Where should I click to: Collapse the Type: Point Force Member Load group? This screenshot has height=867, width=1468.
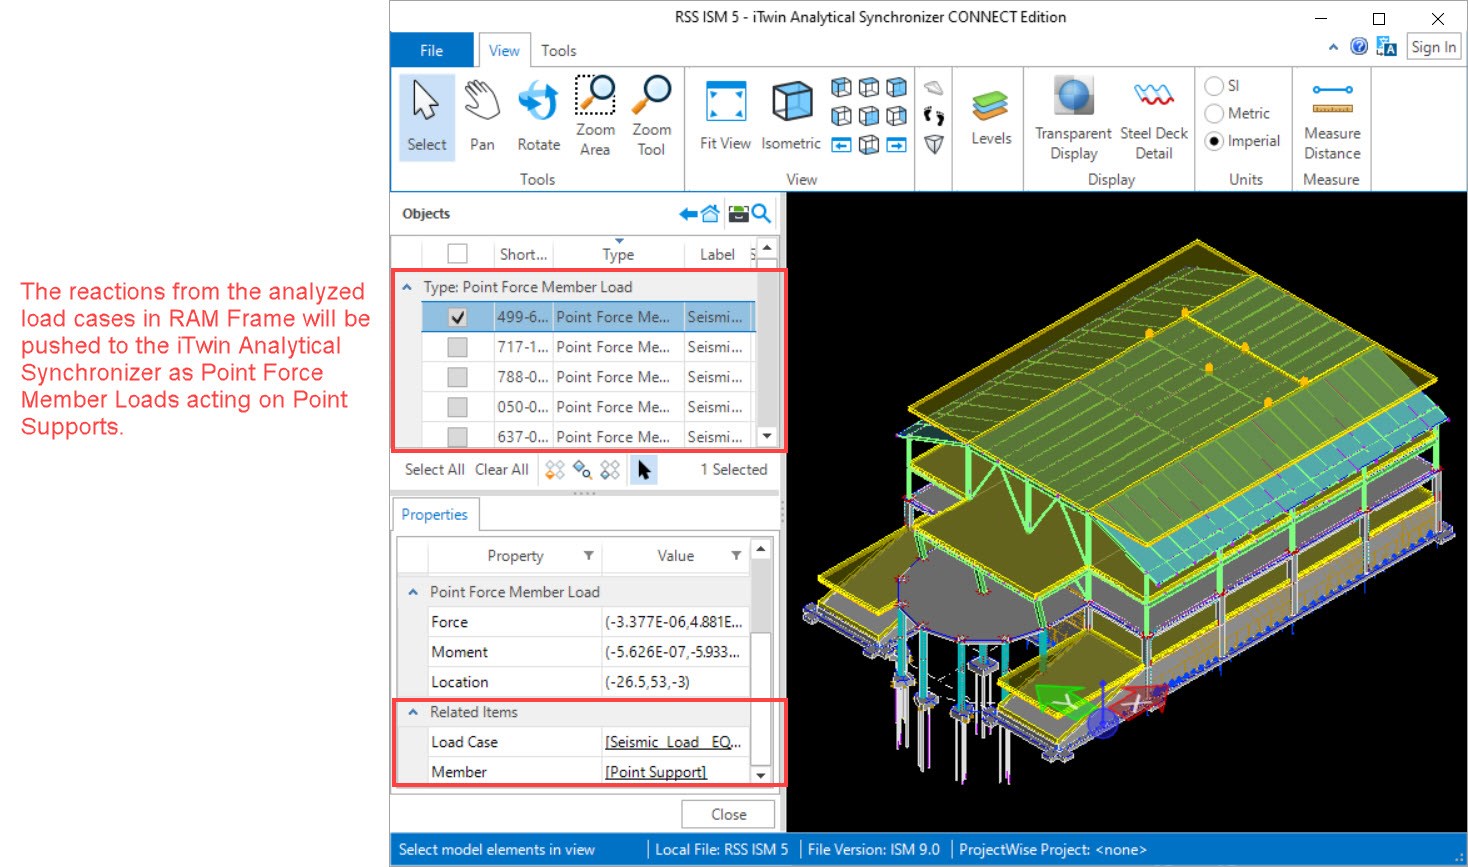tap(407, 288)
